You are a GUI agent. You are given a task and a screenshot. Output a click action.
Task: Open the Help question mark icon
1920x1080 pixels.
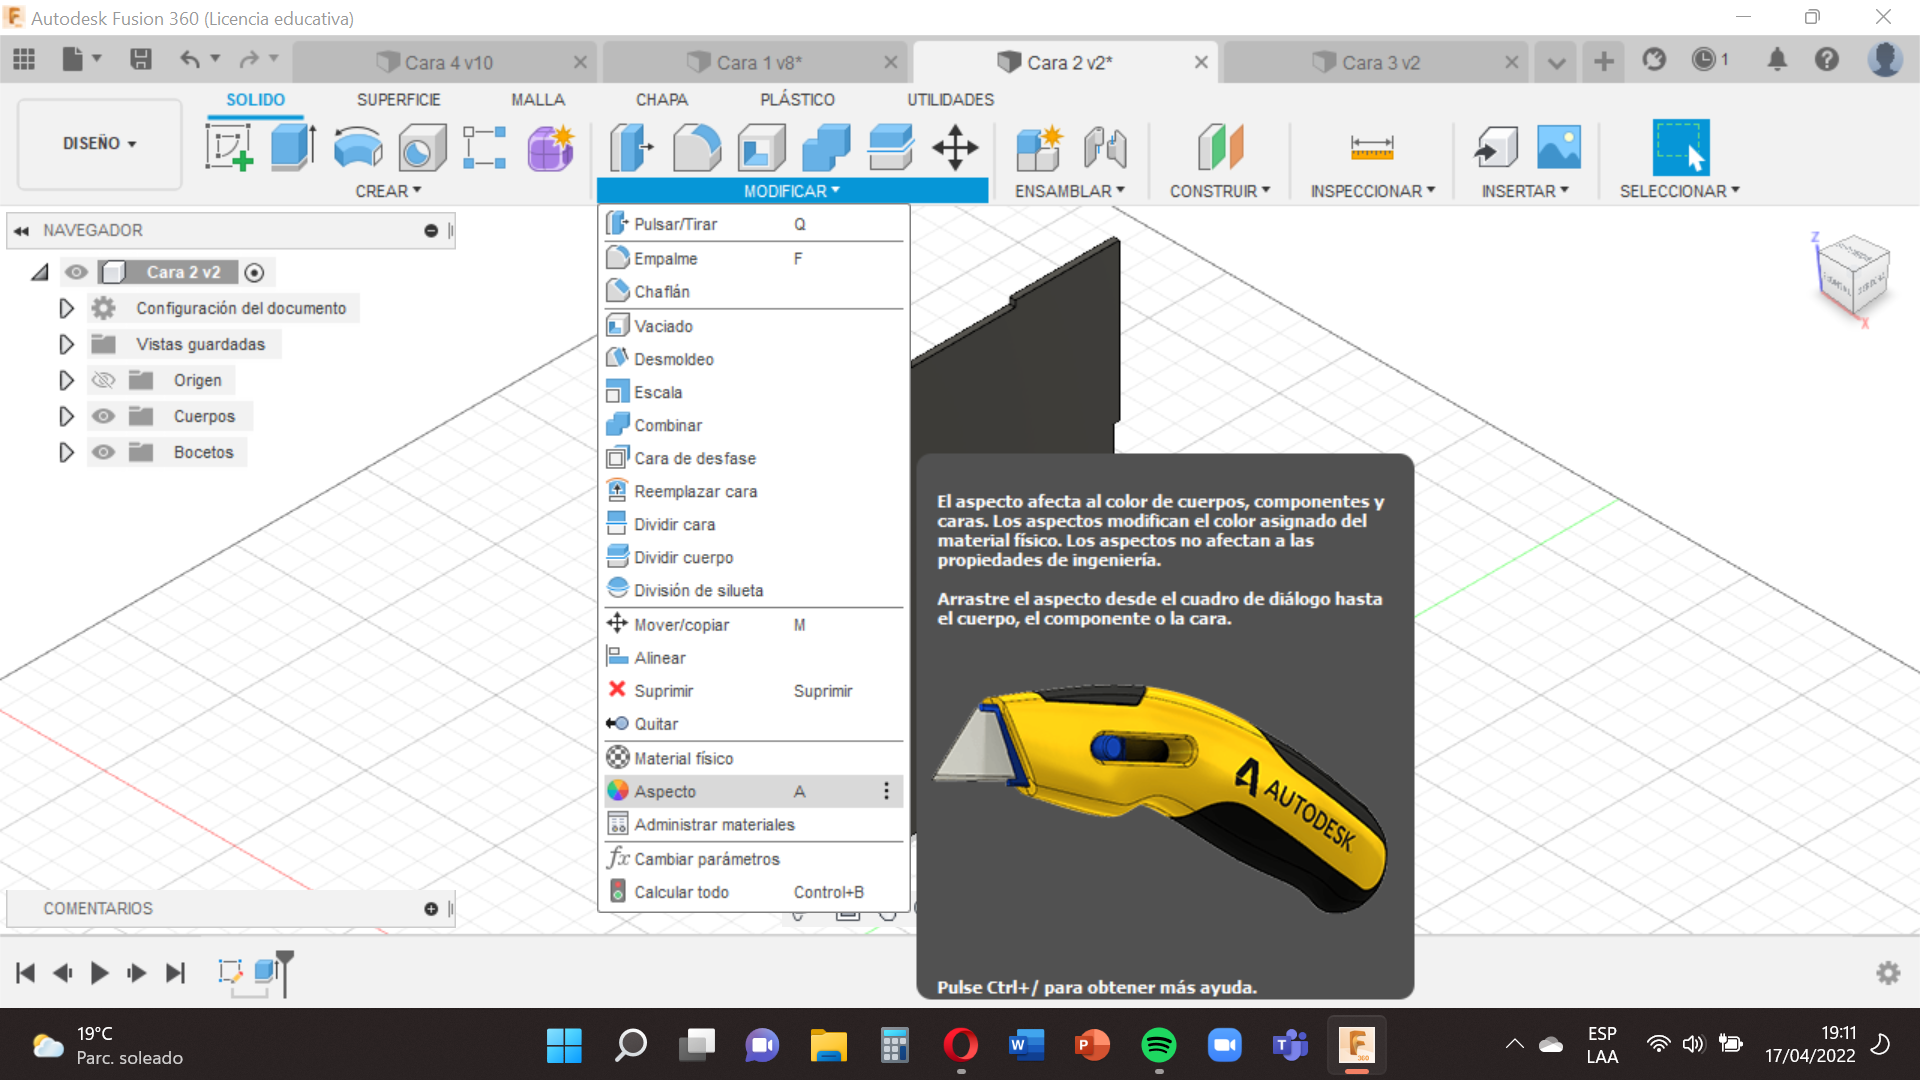[1827, 60]
